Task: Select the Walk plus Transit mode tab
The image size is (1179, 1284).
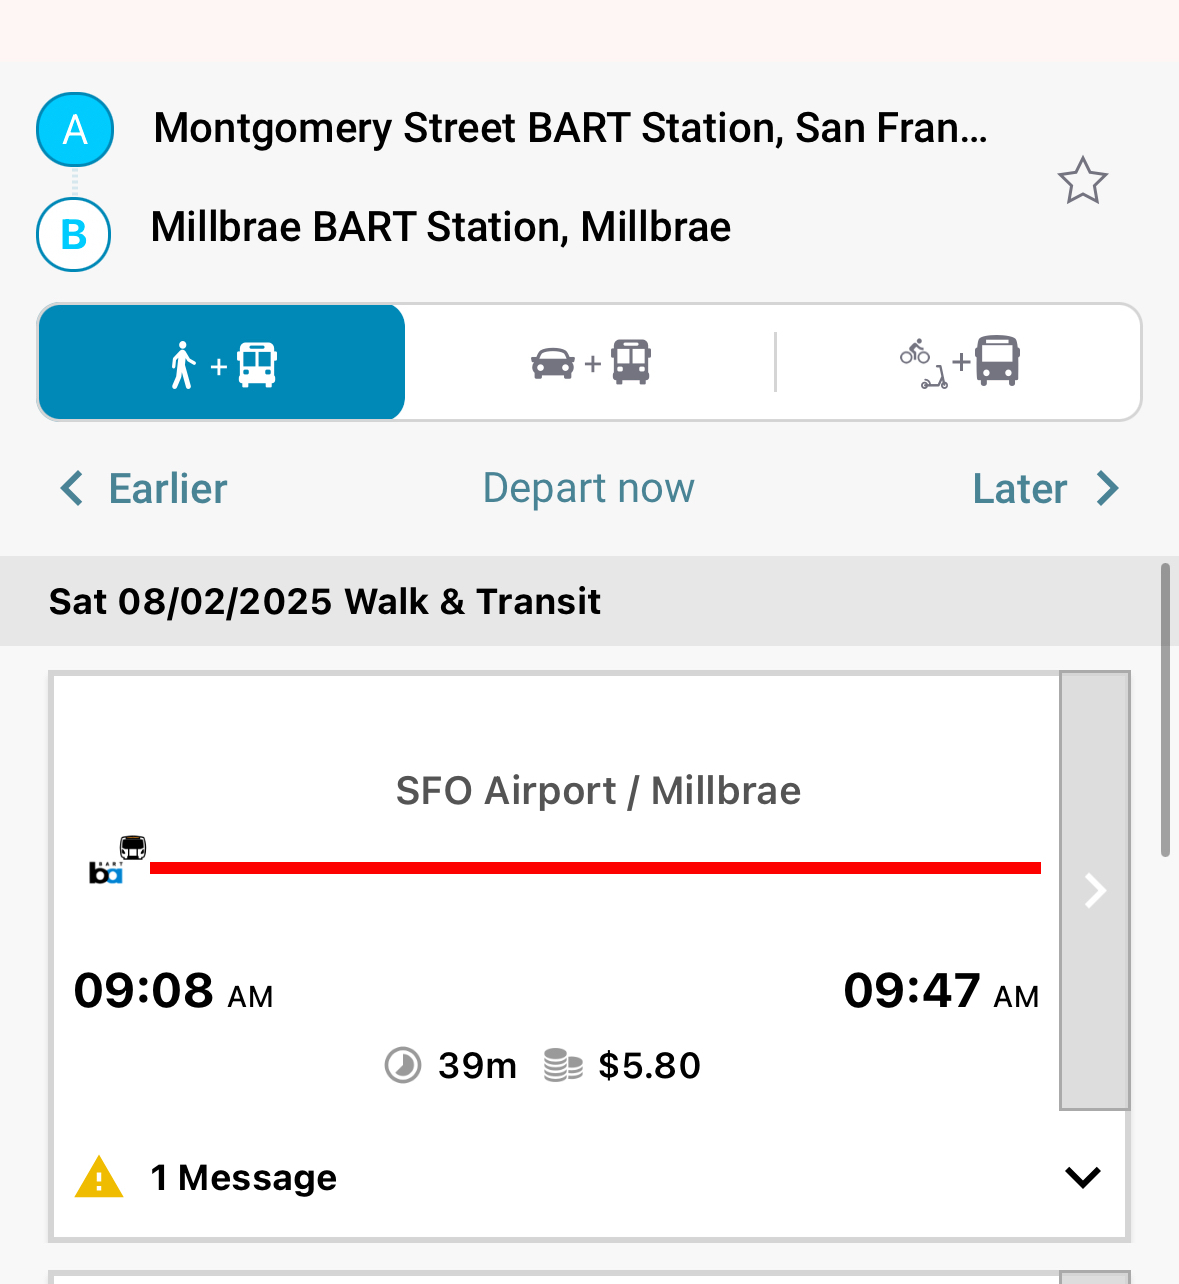Action: [x=222, y=362]
